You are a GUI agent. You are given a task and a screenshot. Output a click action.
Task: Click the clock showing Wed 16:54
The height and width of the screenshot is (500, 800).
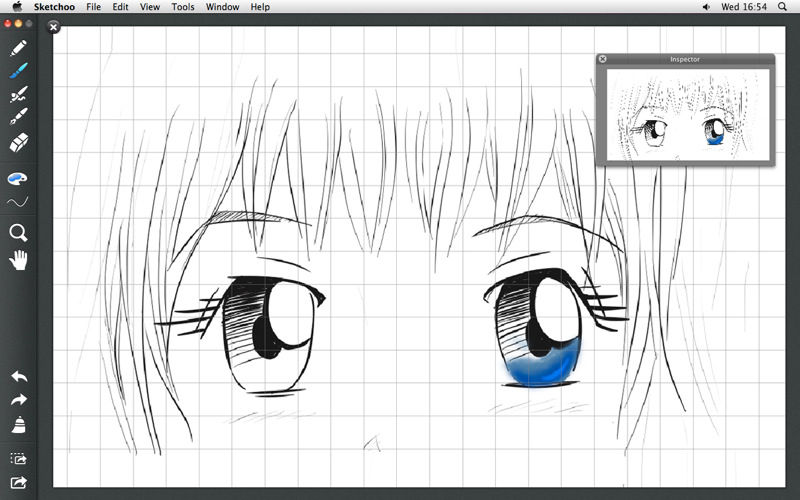(744, 7)
